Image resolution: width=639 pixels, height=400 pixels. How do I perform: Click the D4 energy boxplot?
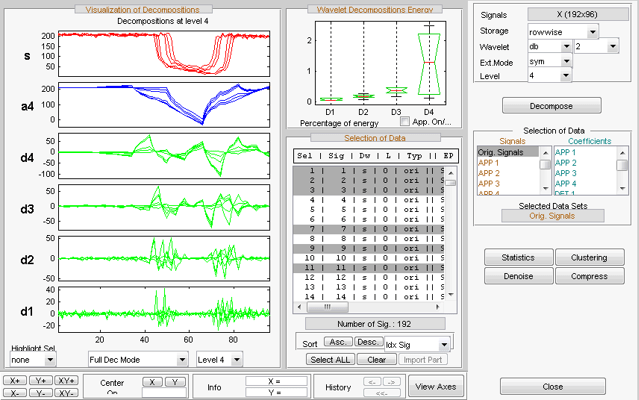pos(429,62)
